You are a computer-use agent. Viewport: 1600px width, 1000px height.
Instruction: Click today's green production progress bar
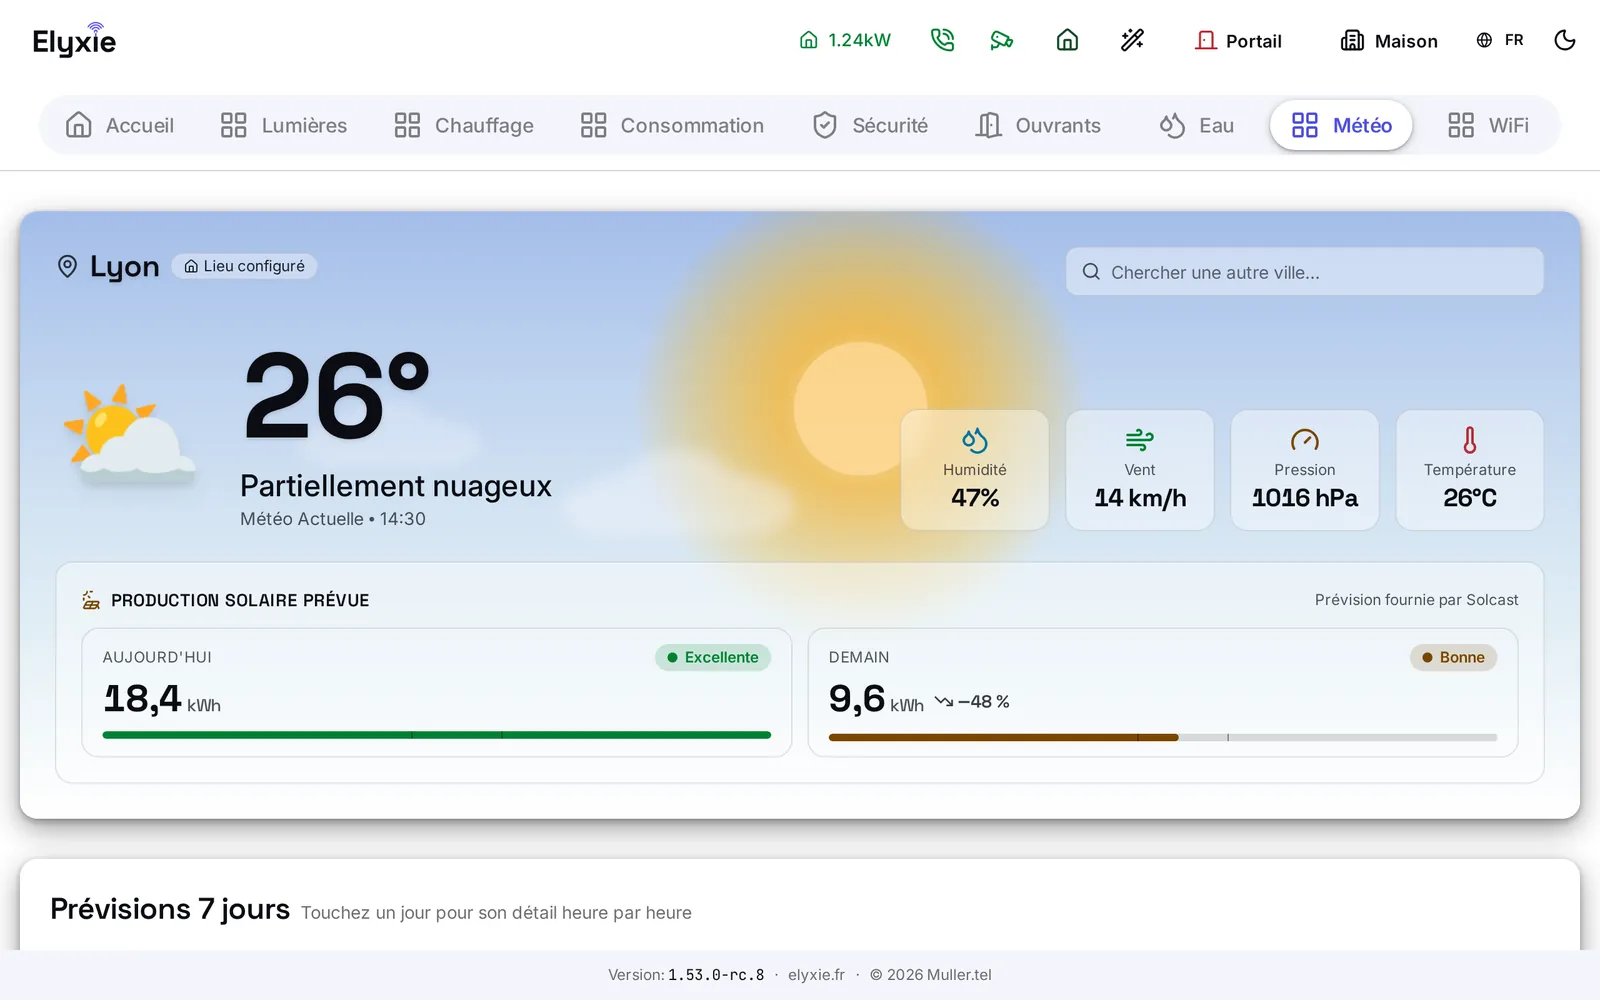pyautogui.click(x=437, y=735)
